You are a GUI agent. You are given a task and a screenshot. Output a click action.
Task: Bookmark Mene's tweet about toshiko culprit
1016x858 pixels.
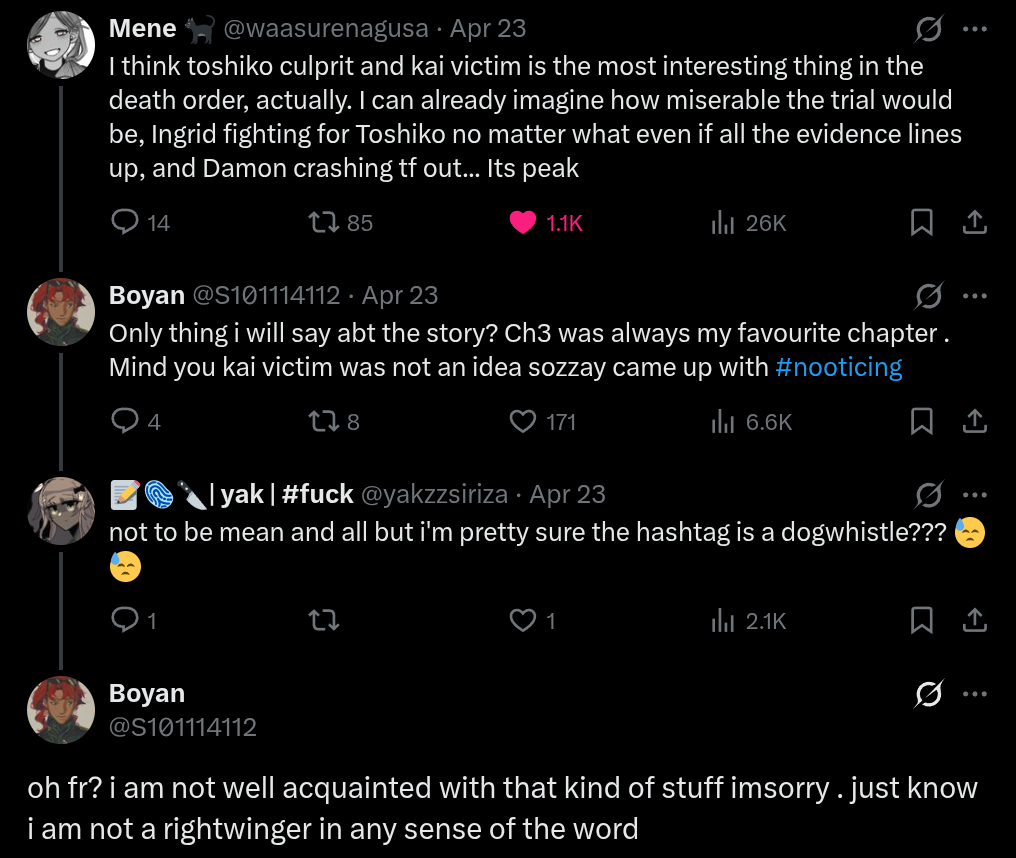pos(921,222)
